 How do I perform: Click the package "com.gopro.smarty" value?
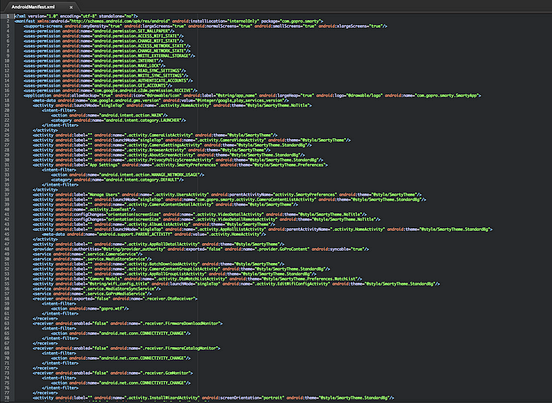[x=300, y=21]
